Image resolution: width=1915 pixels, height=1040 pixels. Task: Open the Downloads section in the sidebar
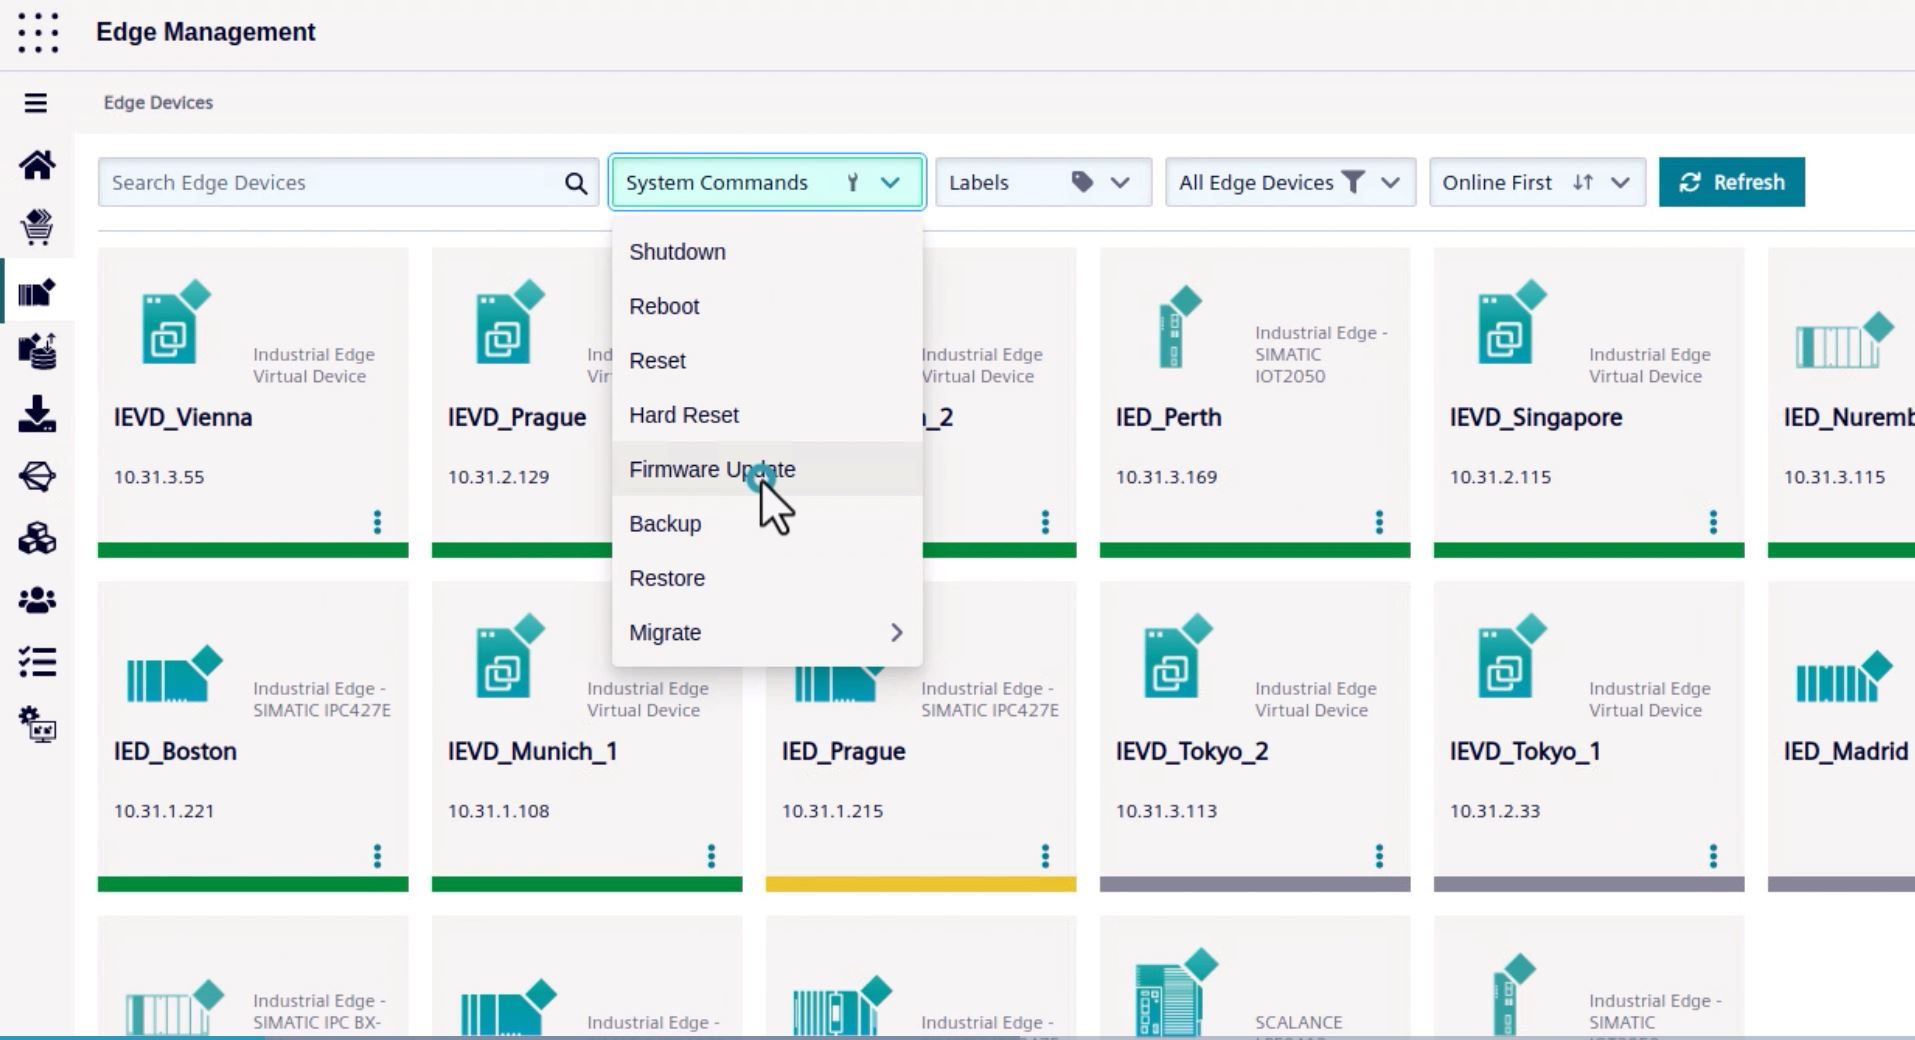[37, 415]
